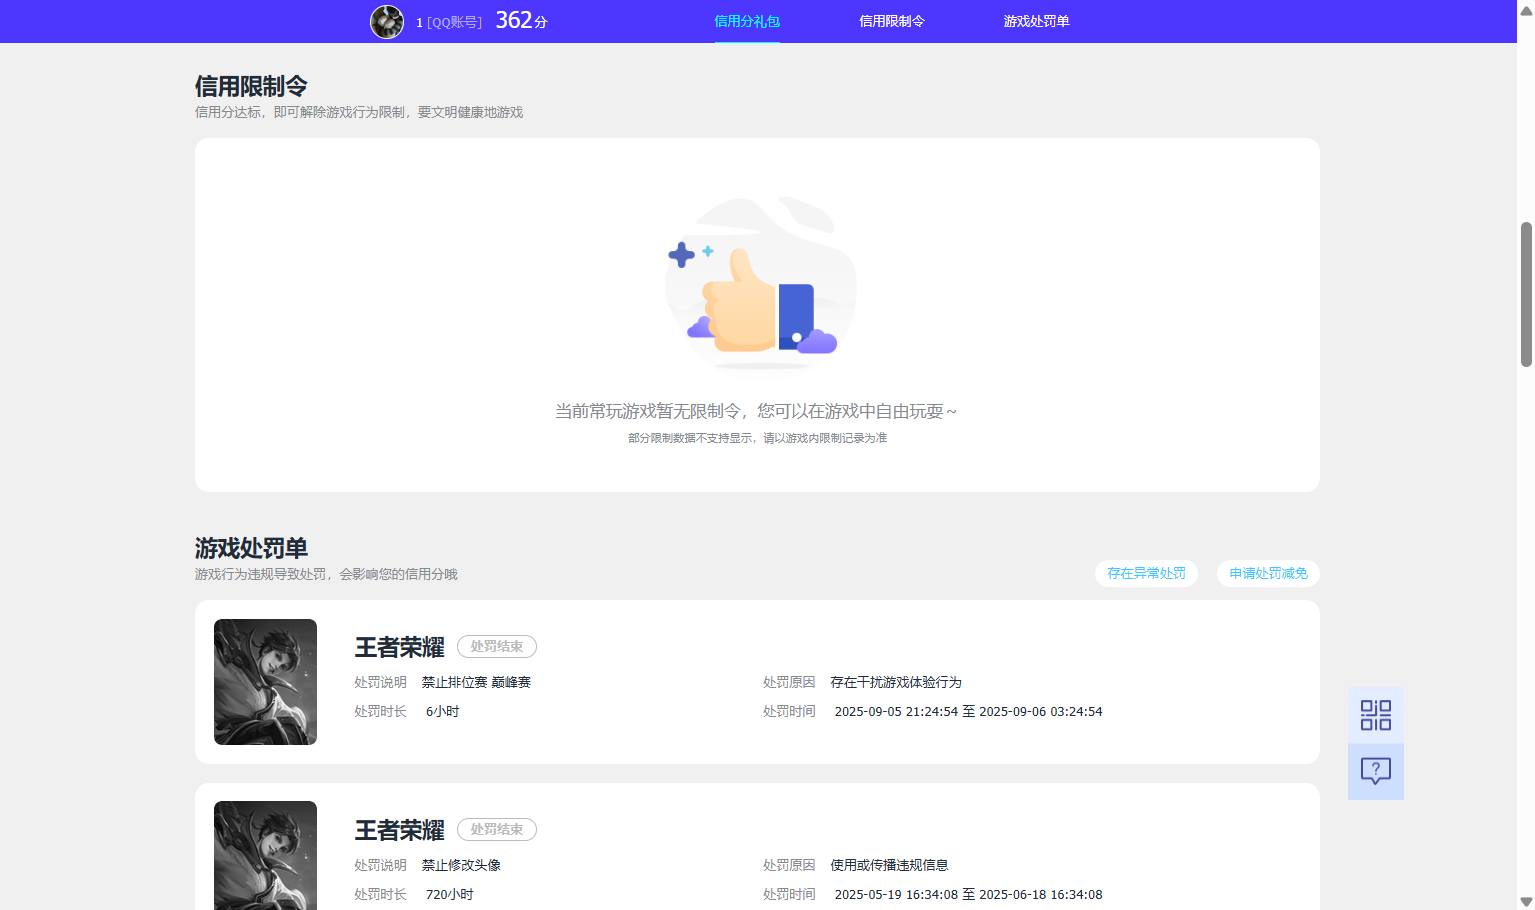
Task: Click the 游戏处罚单 section heading
Action: [x=251, y=548]
